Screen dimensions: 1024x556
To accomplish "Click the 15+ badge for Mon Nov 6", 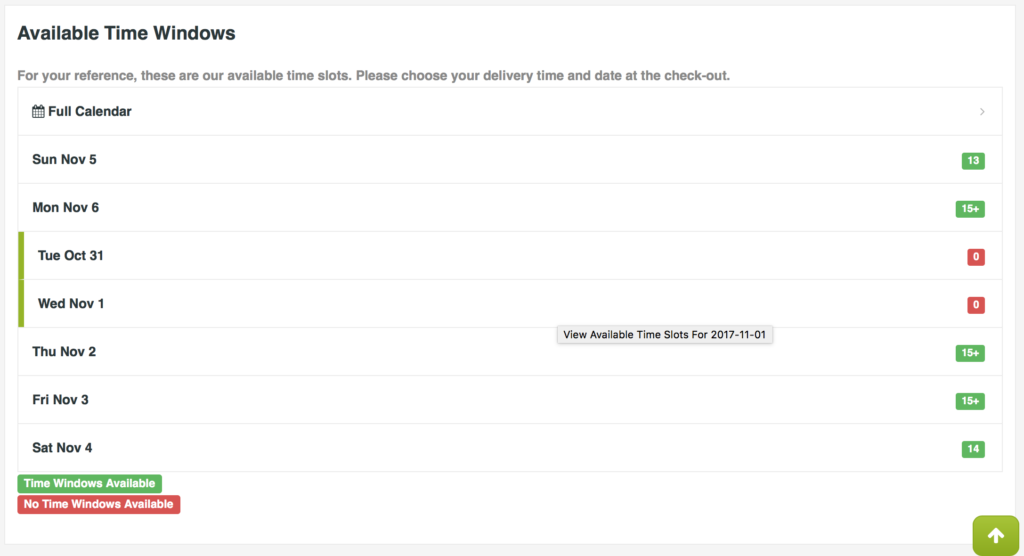I will 970,209.
